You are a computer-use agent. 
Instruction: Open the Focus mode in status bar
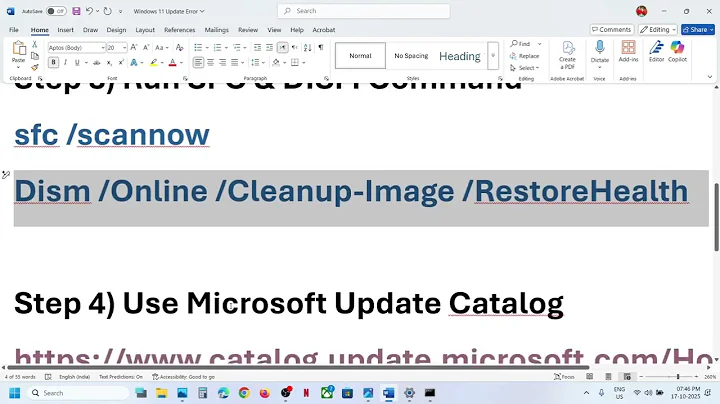(x=564, y=376)
